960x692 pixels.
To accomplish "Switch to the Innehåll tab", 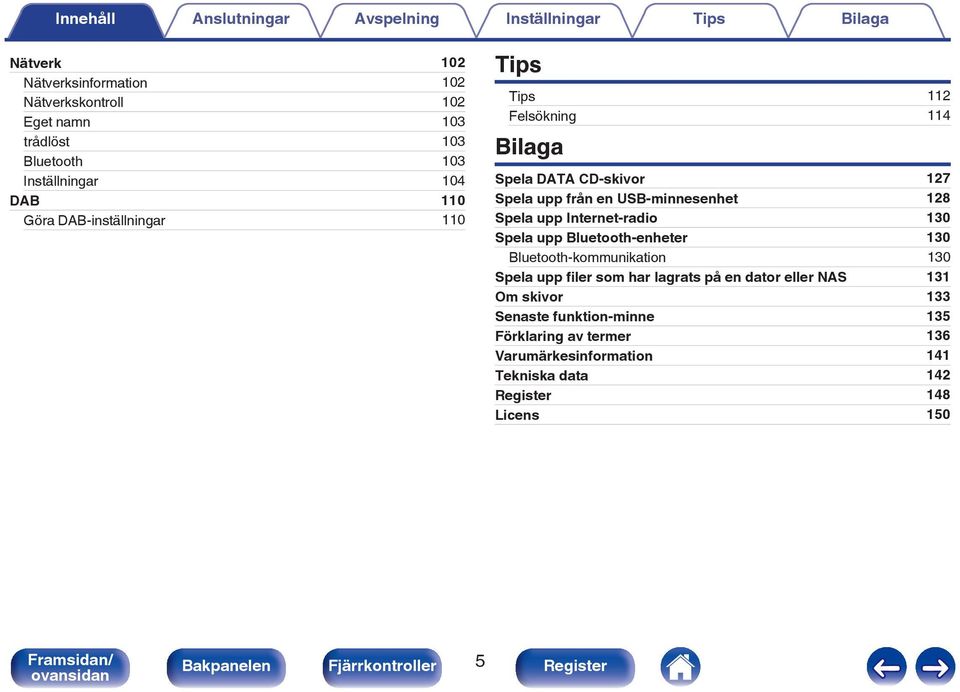I will (85, 20).
